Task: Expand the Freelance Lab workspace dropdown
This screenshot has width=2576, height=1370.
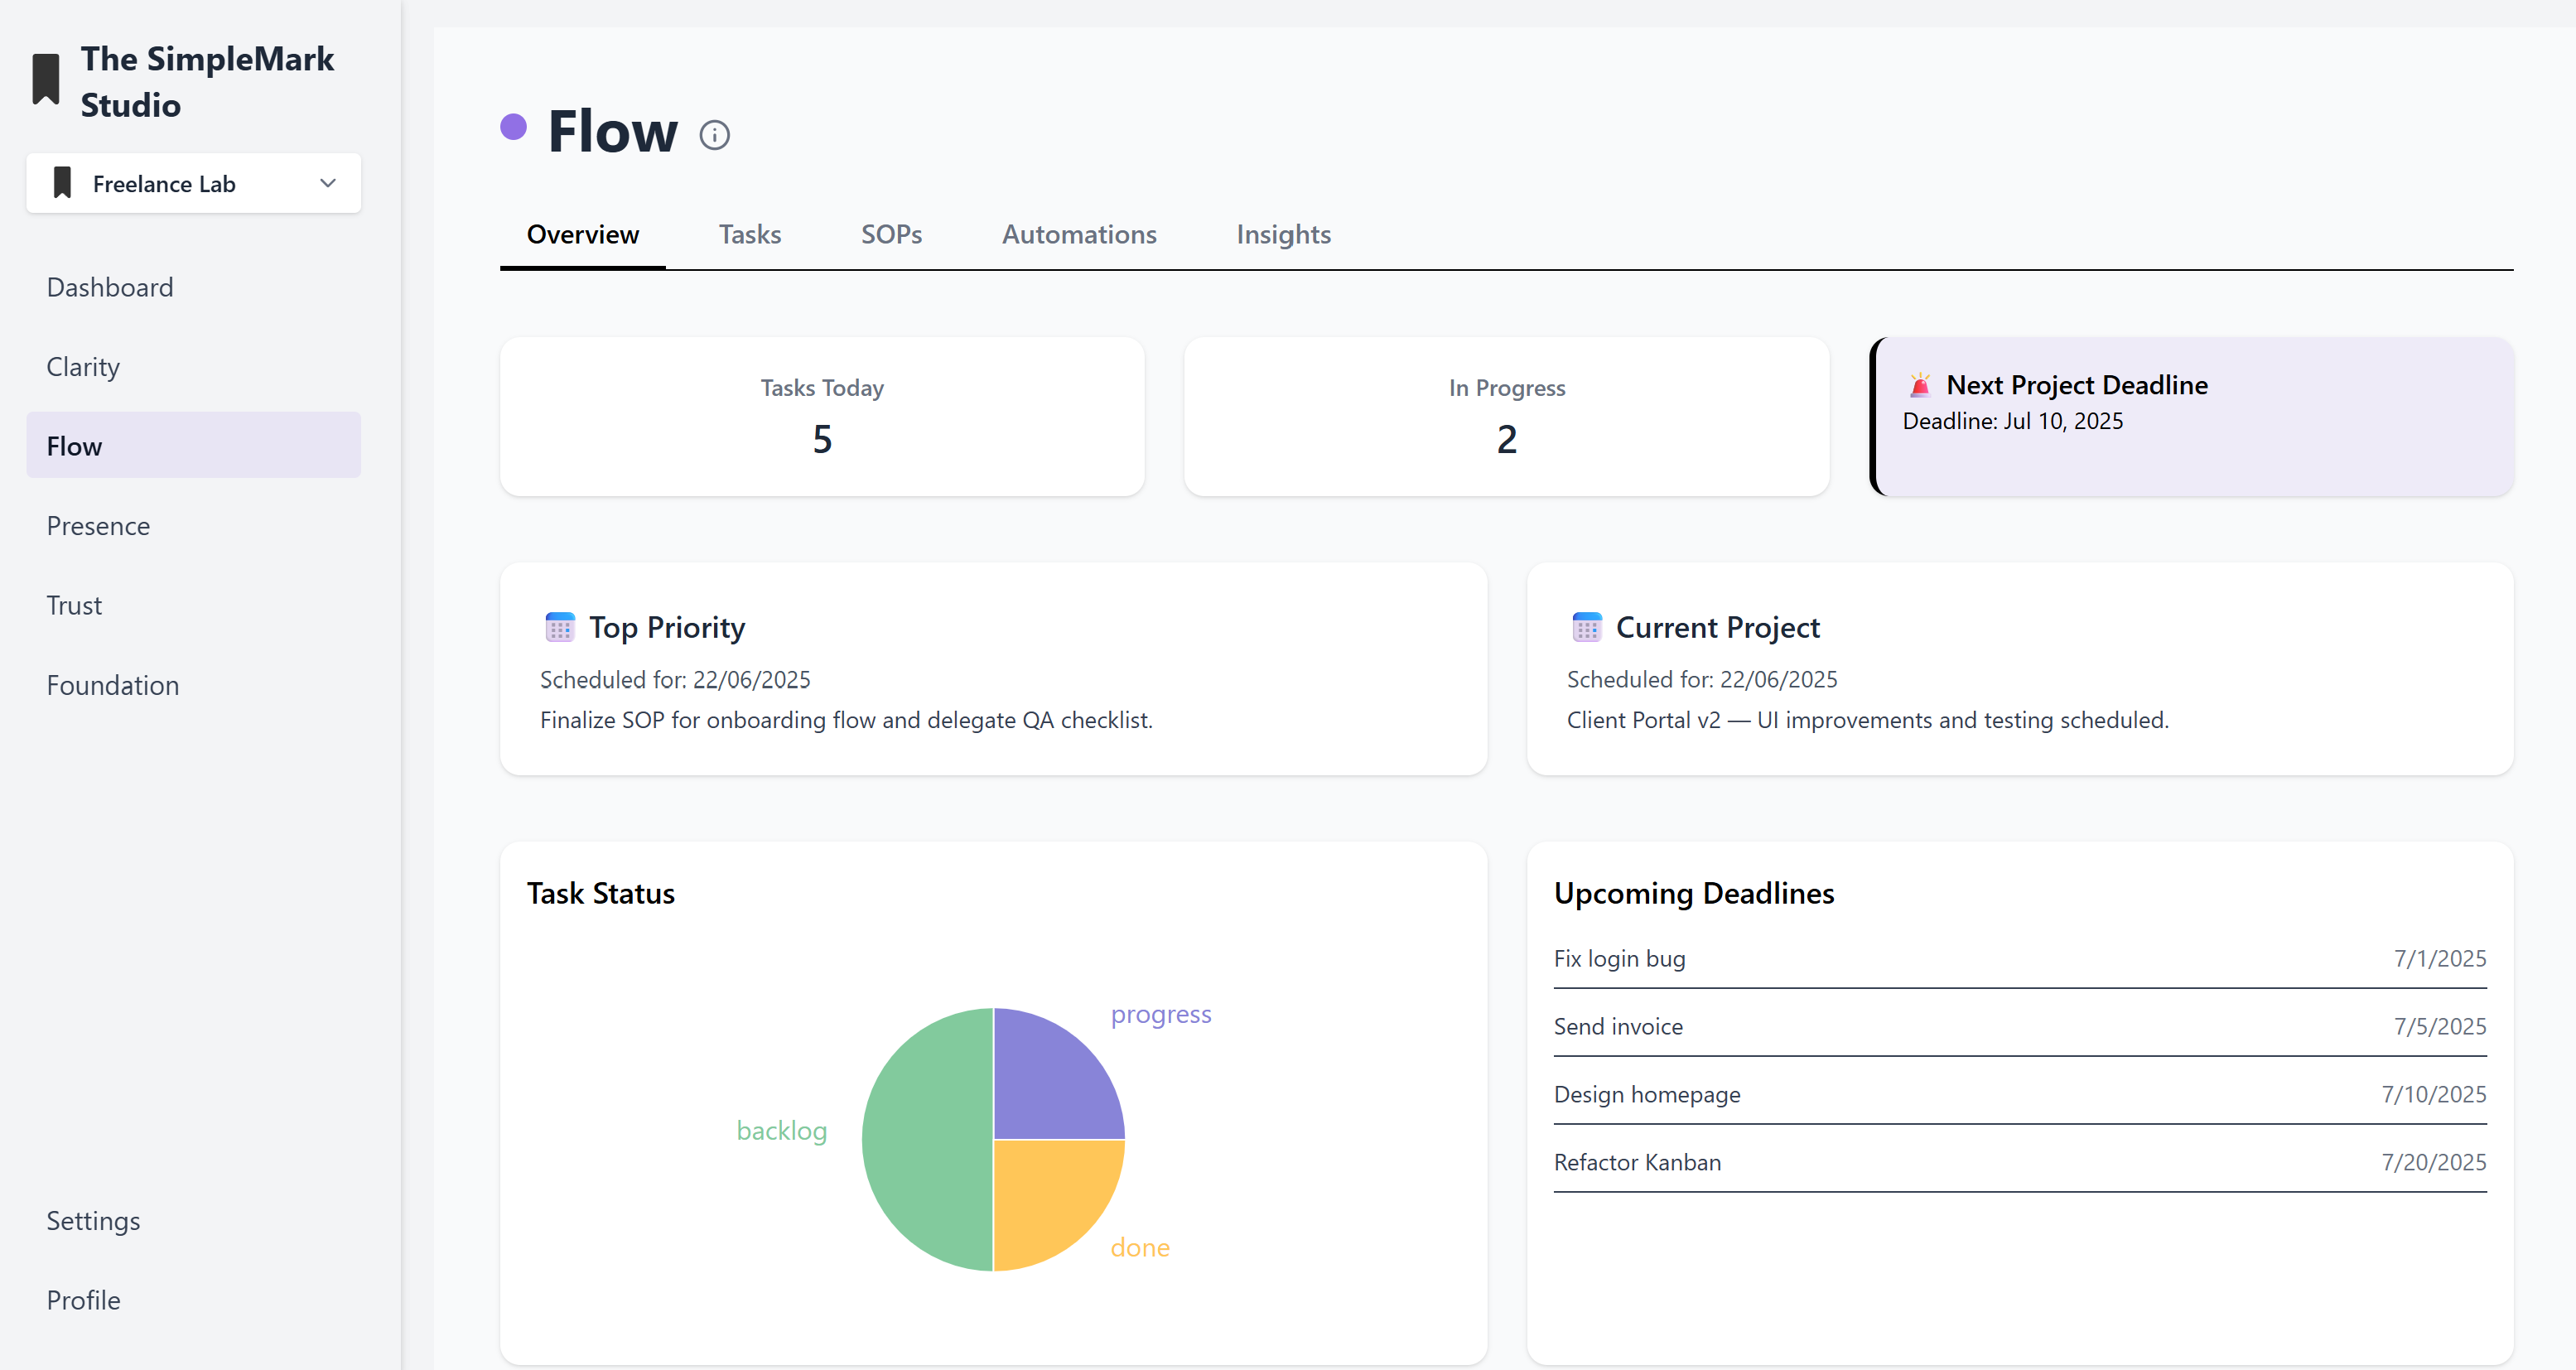Action: pyautogui.click(x=194, y=183)
